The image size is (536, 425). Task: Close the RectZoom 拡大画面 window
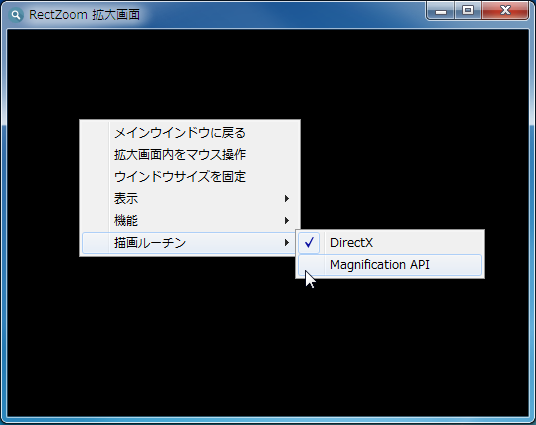coord(505,11)
